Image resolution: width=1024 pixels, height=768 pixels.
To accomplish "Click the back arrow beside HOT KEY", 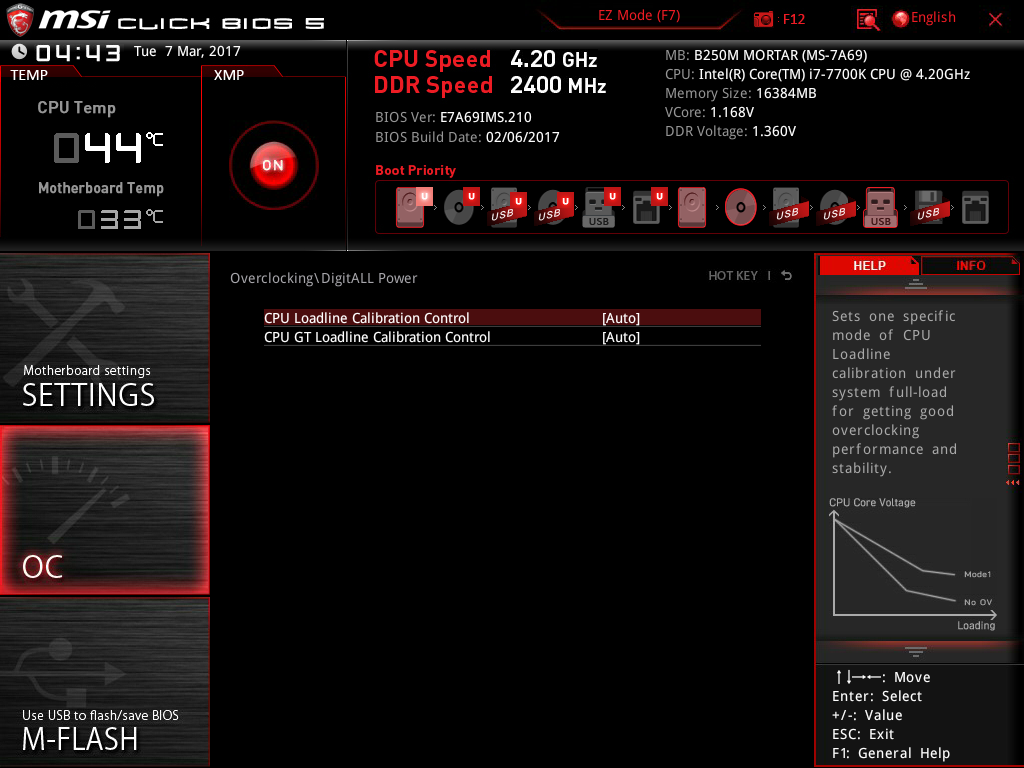I will coord(787,276).
